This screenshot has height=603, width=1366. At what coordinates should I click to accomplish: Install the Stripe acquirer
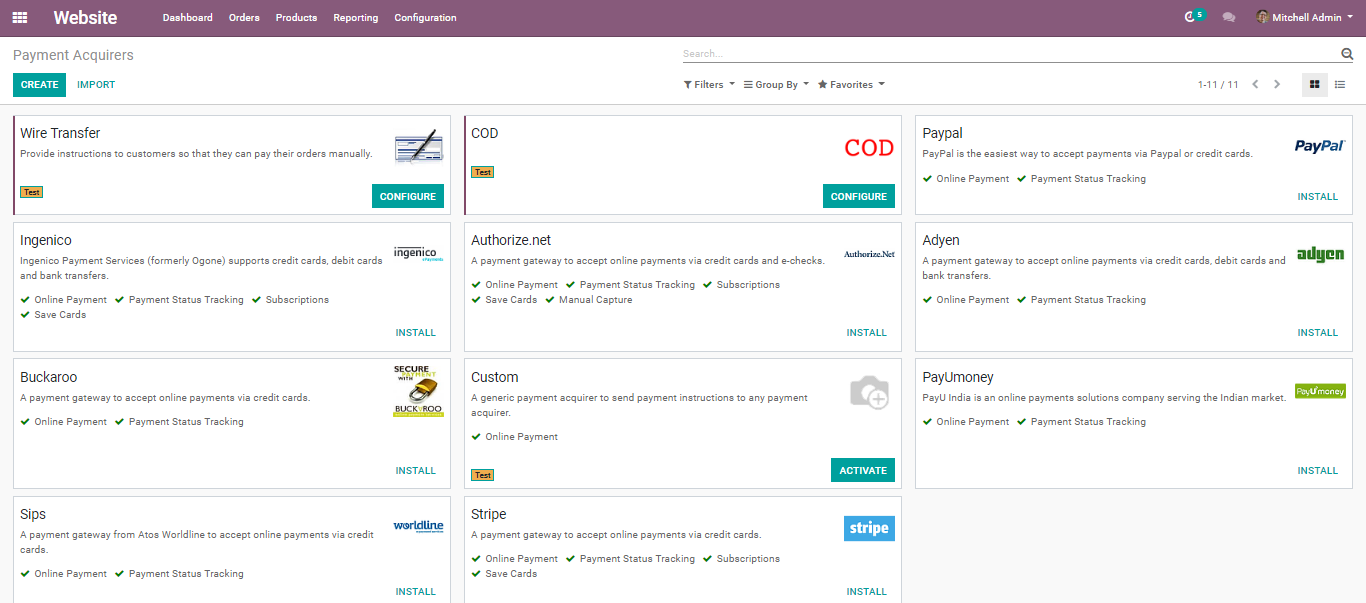867,592
